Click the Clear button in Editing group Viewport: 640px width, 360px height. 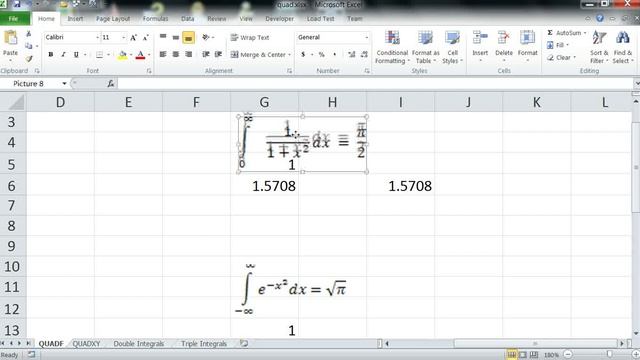point(561,58)
